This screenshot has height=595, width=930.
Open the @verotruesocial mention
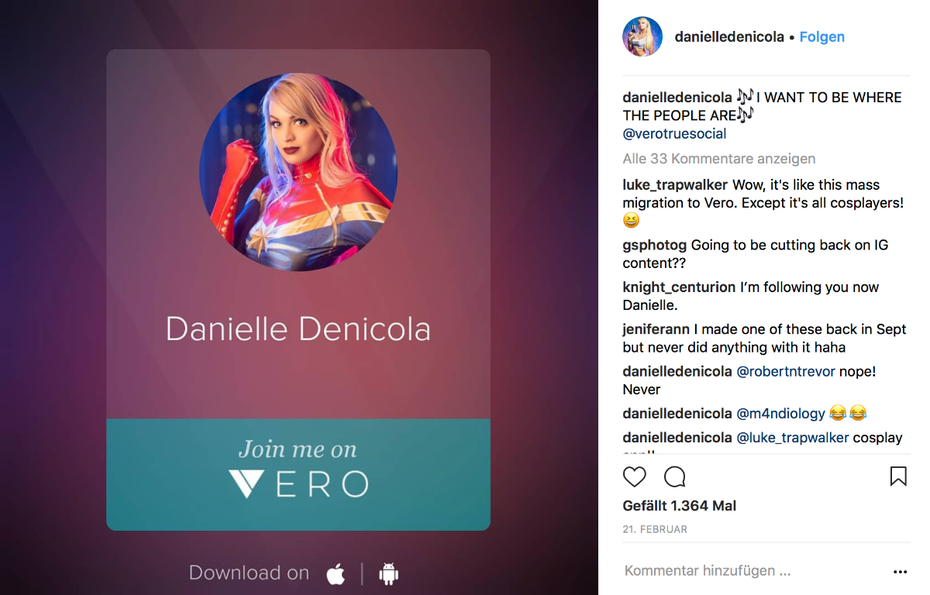pos(674,133)
